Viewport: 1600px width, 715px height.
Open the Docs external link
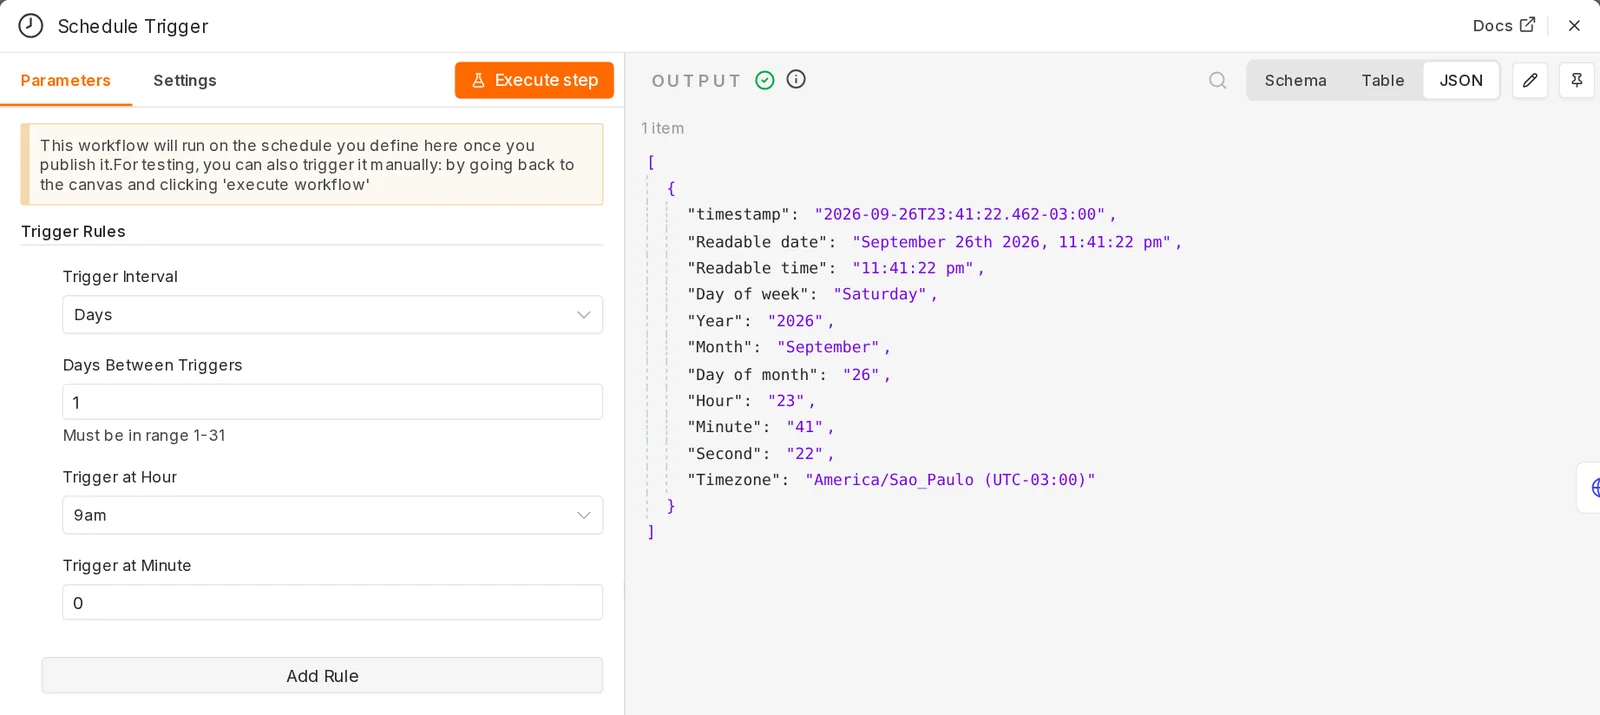coord(1503,26)
